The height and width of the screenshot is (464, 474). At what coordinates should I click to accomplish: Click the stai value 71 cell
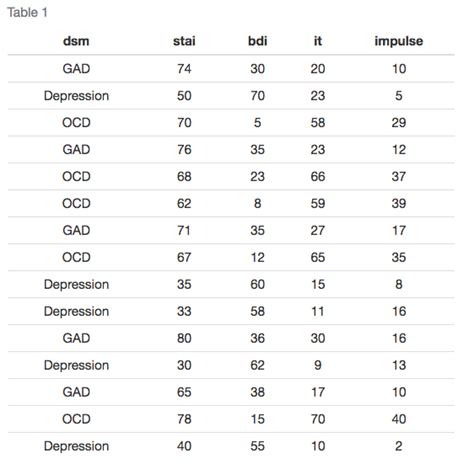[x=184, y=231]
